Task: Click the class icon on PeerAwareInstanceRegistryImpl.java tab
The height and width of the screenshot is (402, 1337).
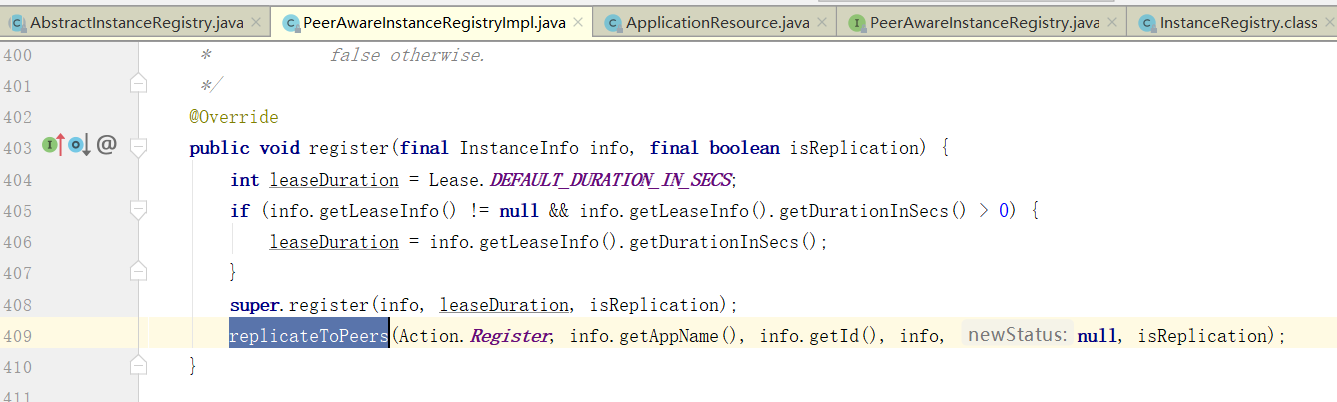Action: point(289,23)
